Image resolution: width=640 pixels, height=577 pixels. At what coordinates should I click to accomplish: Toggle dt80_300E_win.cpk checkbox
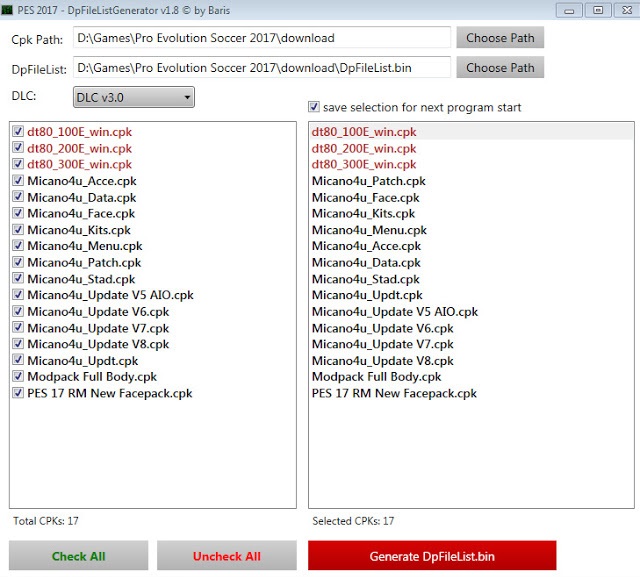point(18,164)
